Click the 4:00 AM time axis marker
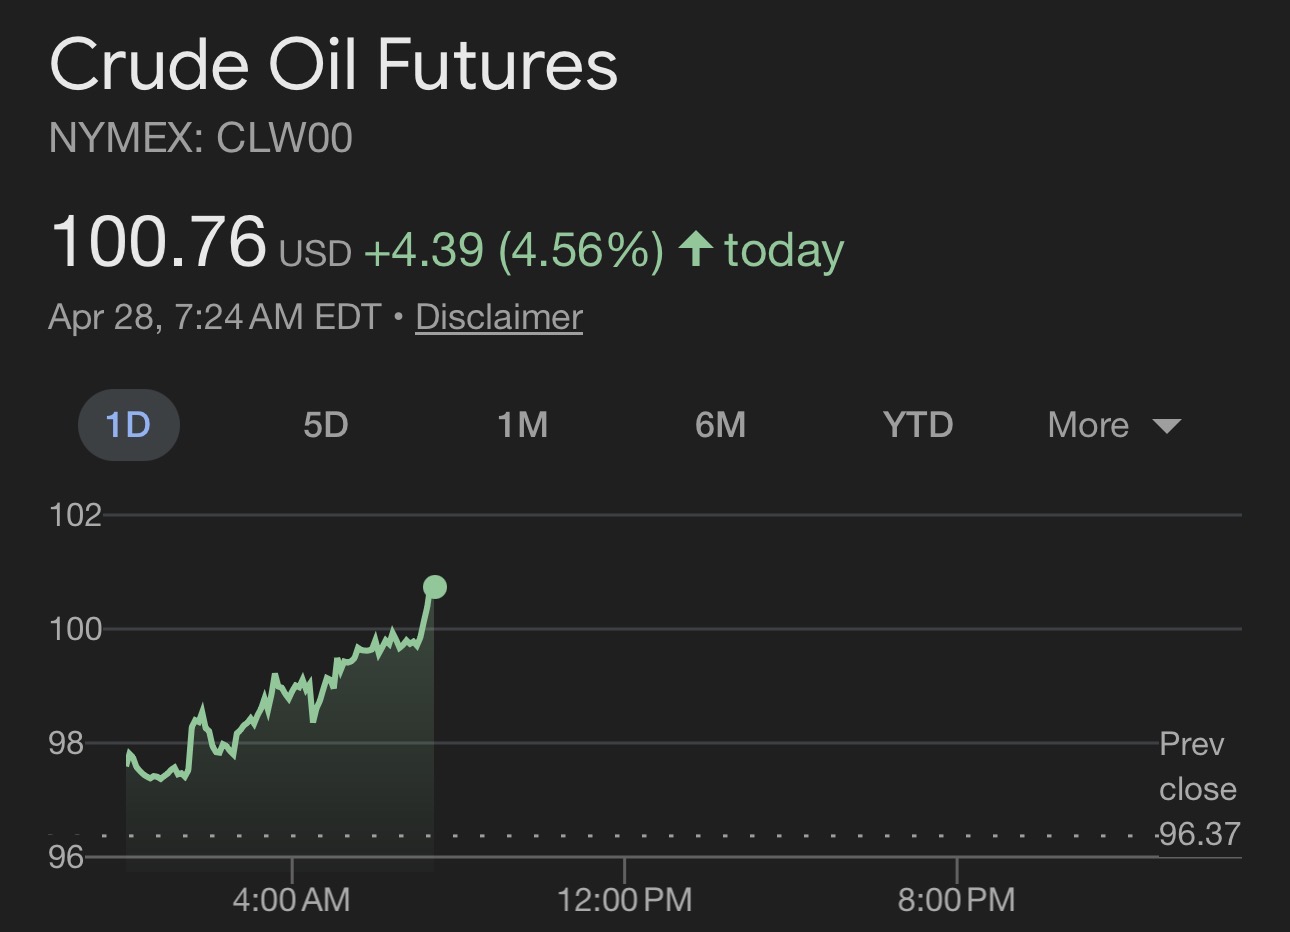Image resolution: width=1290 pixels, height=932 pixels. point(291,899)
